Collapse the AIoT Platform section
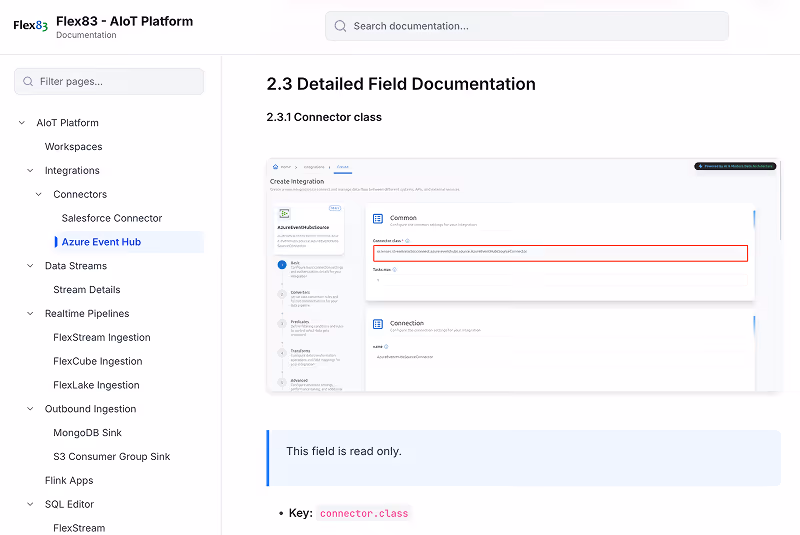800x535 pixels. (21, 123)
